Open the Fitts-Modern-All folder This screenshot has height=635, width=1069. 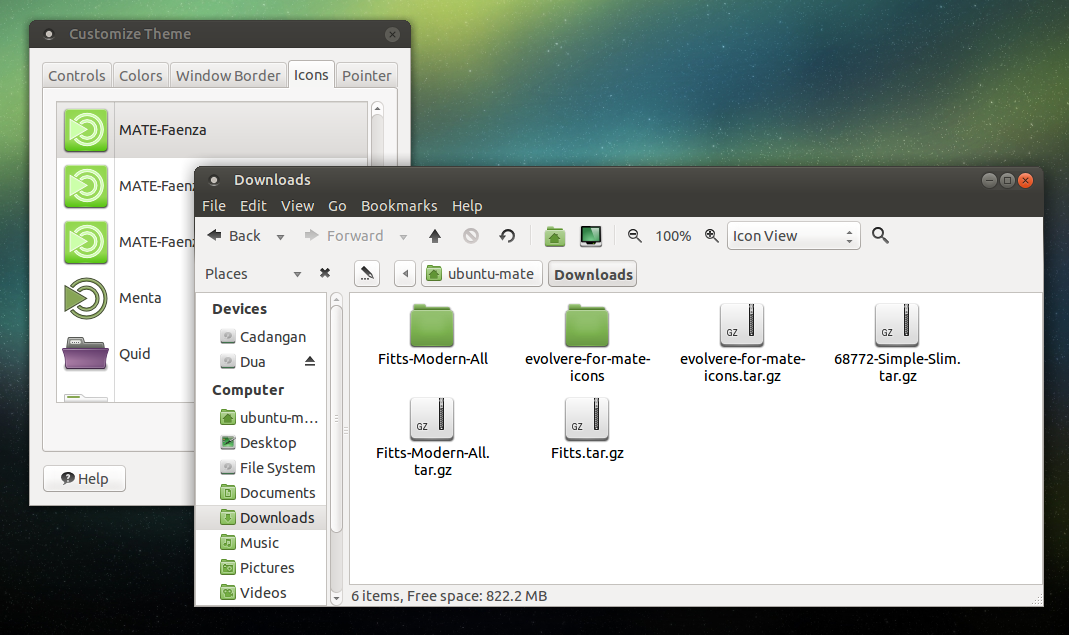[x=432, y=325]
